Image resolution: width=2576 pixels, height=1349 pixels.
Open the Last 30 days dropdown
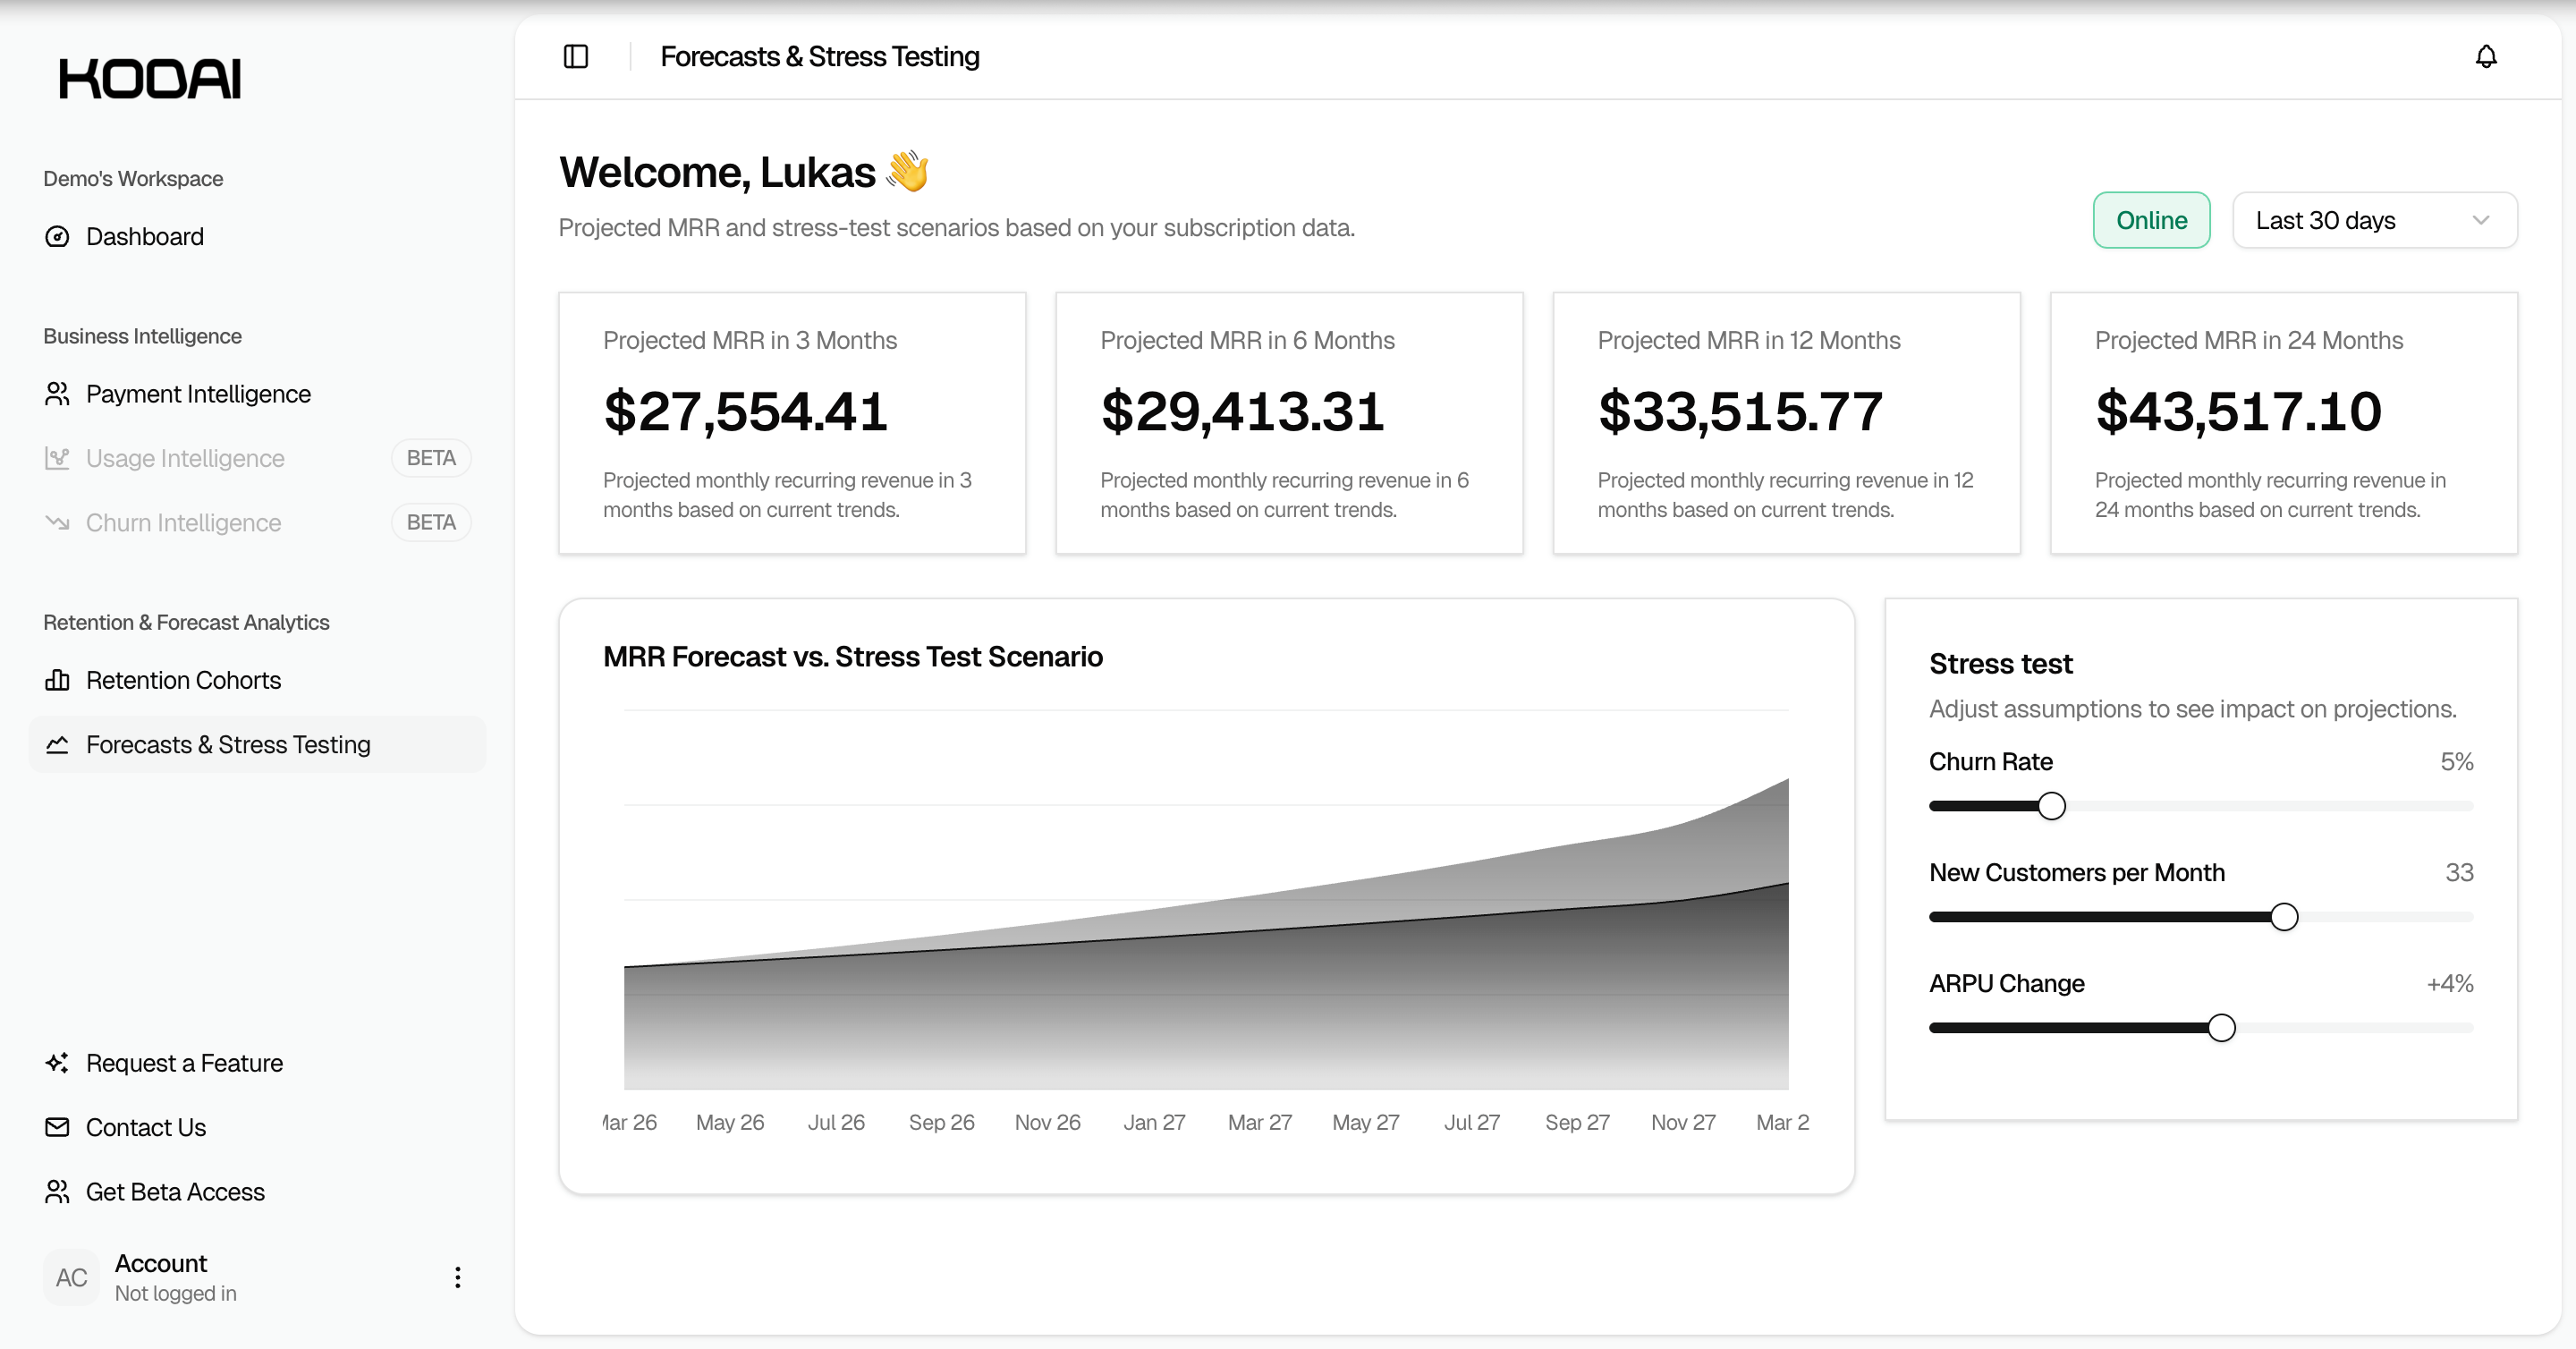[x=2374, y=220]
